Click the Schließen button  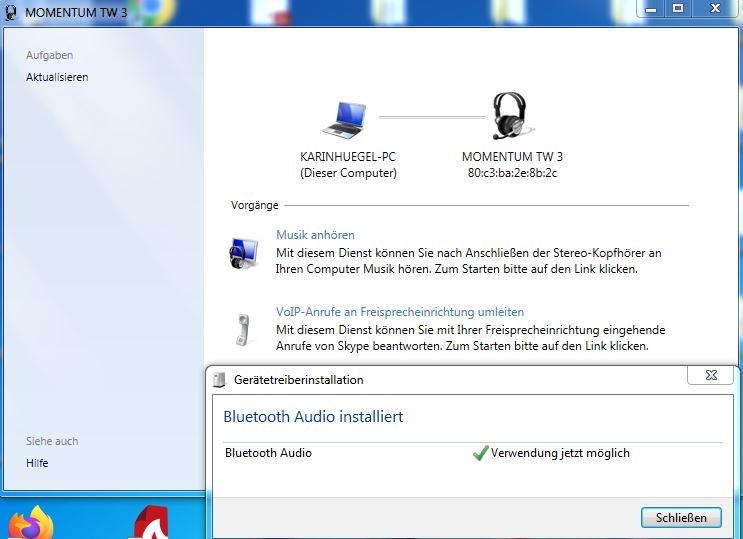click(681, 518)
